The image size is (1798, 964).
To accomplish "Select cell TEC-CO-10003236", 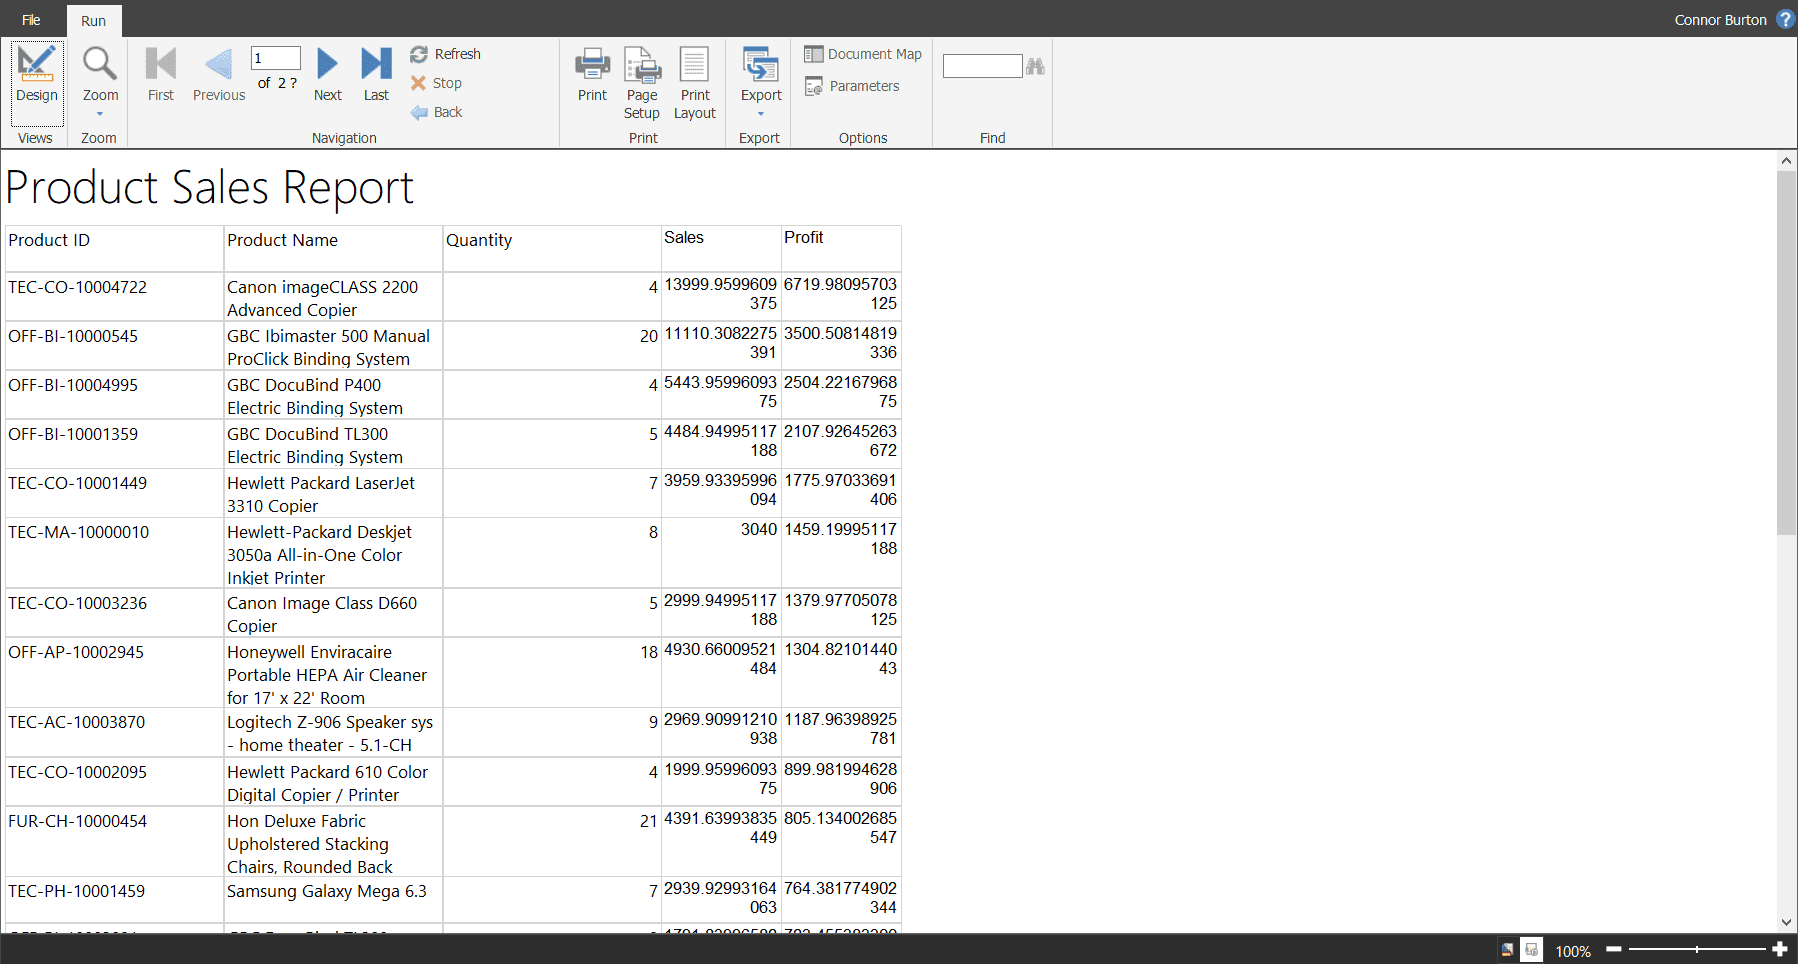I will pyautogui.click(x=114, y=613).
